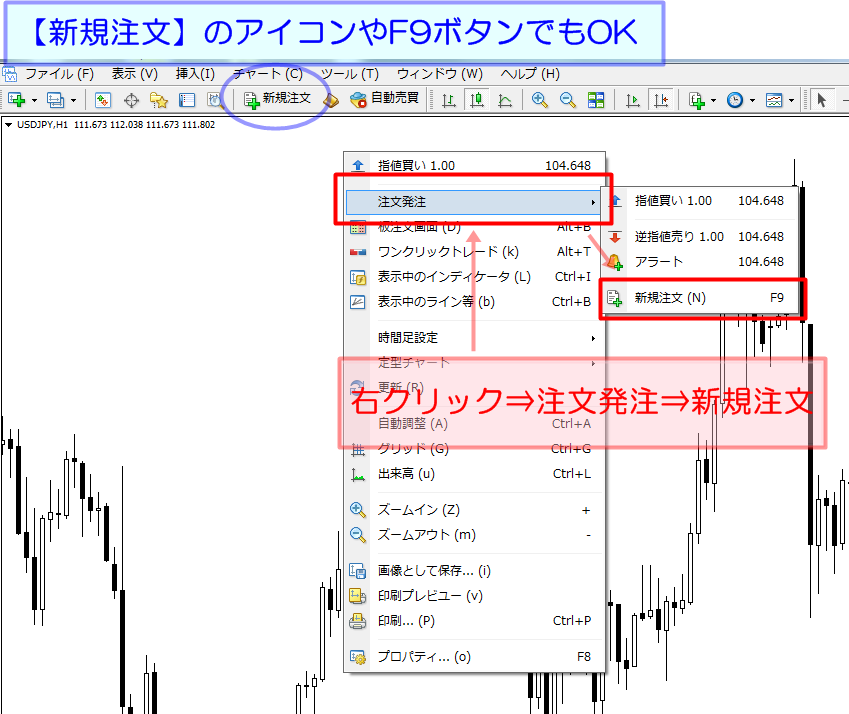Click アラート bell icon in the submenu

click(614, 262)
